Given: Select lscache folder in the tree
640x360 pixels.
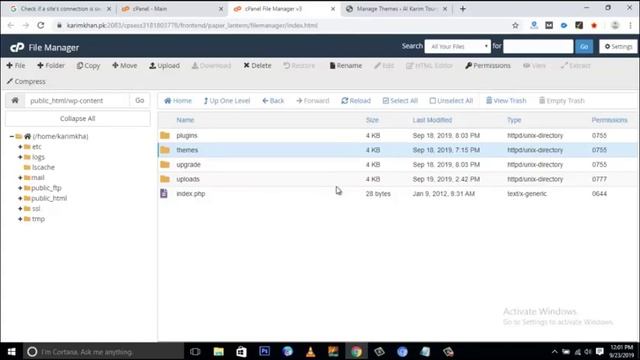Looking at the screenshot, I should pyautogui.click(x=39, y=167).
